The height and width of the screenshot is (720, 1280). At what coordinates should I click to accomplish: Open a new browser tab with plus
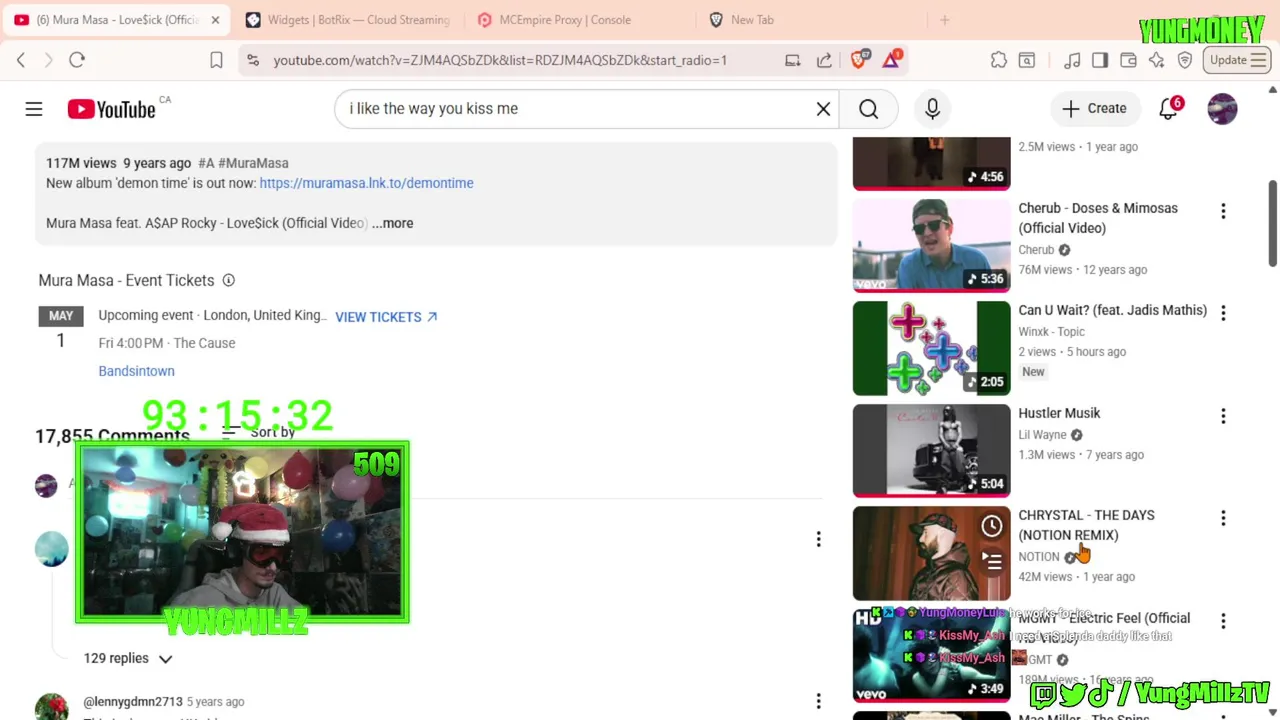(x=944, y=20)
